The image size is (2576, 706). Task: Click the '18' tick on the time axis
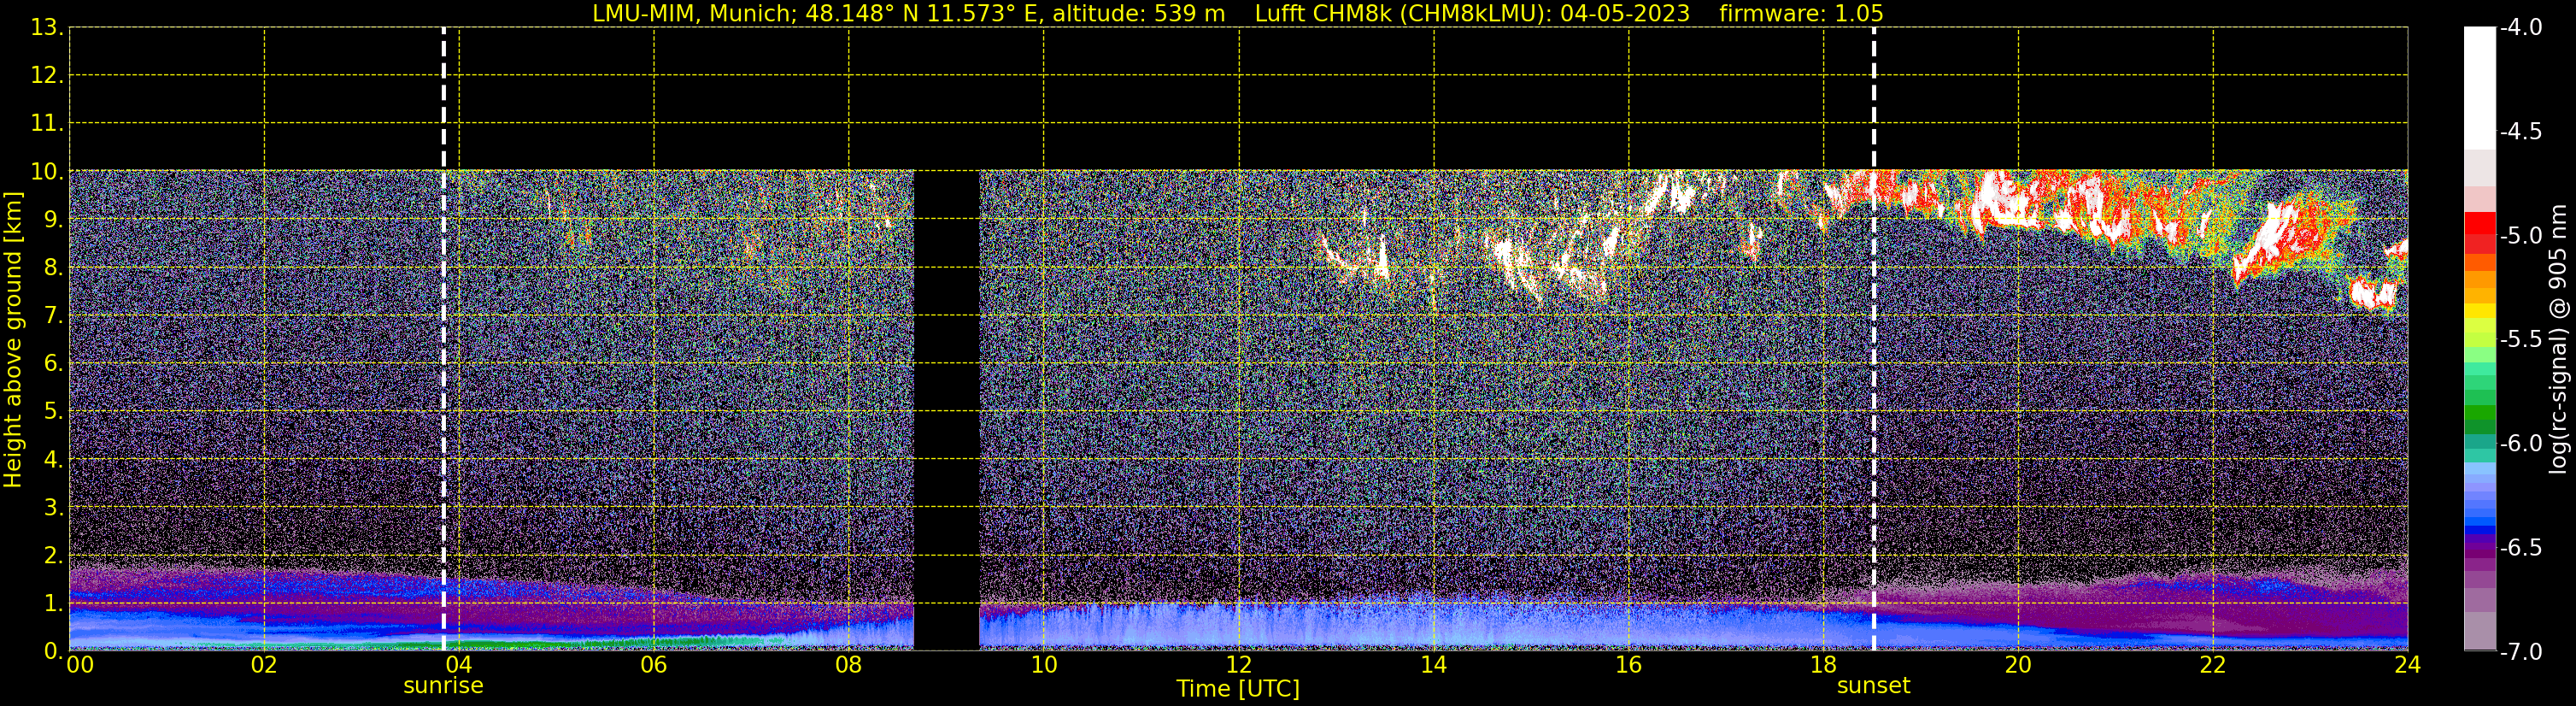point(1823,665)
